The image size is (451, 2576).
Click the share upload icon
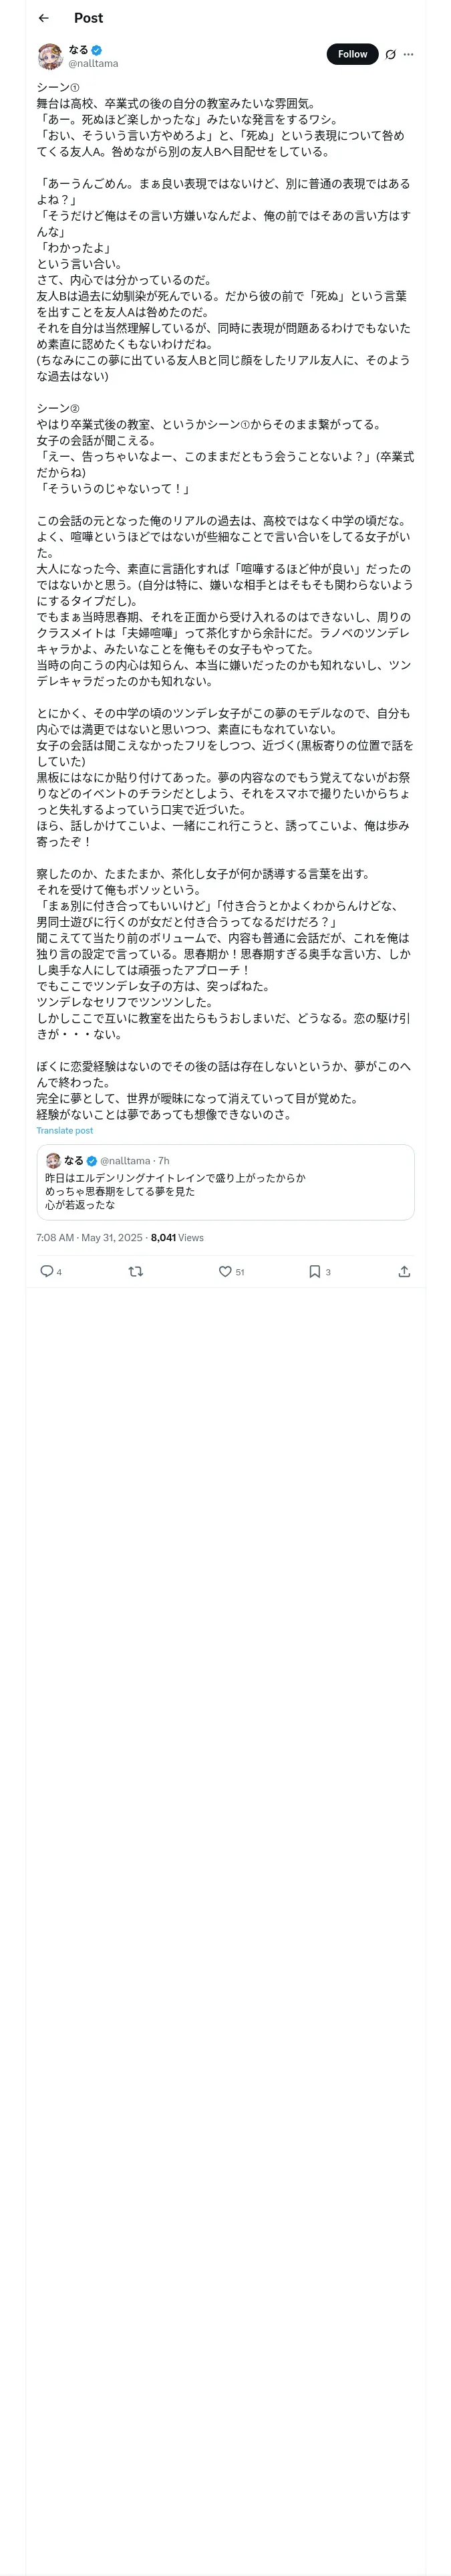pyautogui.click(x=404, y=1271)
